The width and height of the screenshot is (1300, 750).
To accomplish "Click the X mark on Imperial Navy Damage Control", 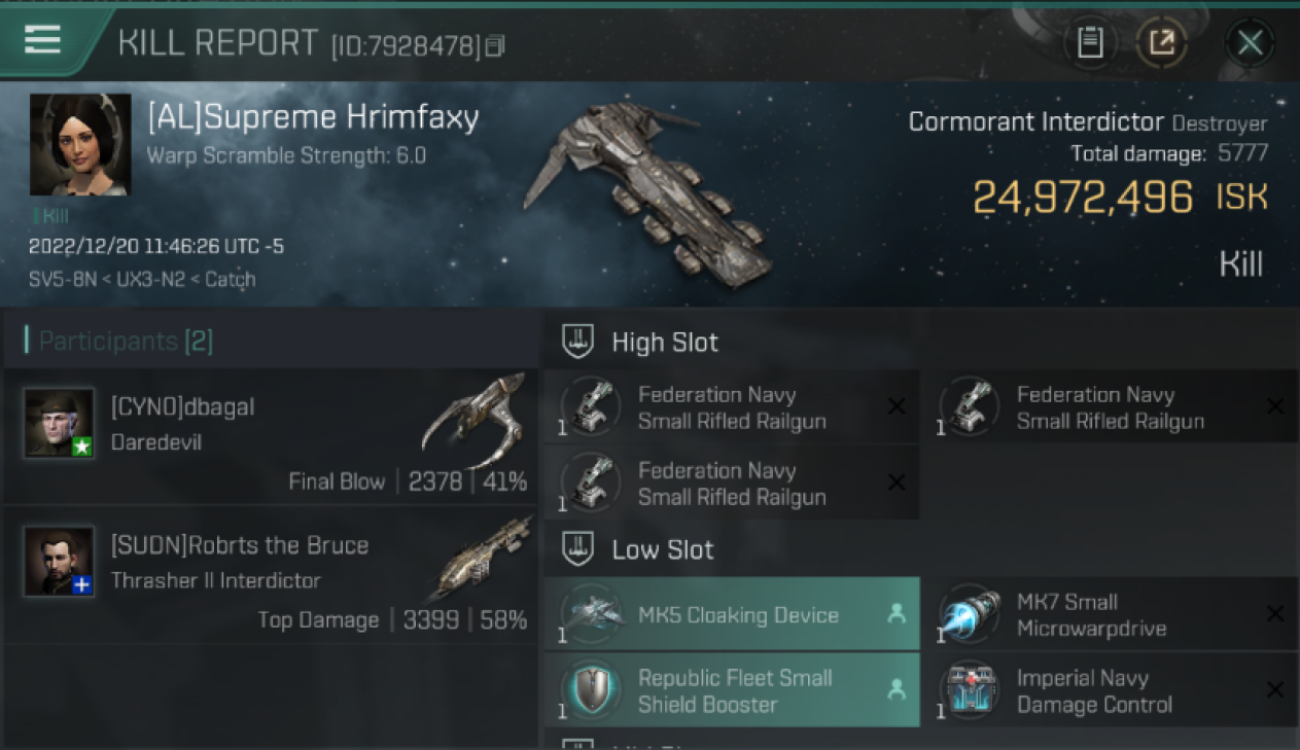I will (1275, 690).
